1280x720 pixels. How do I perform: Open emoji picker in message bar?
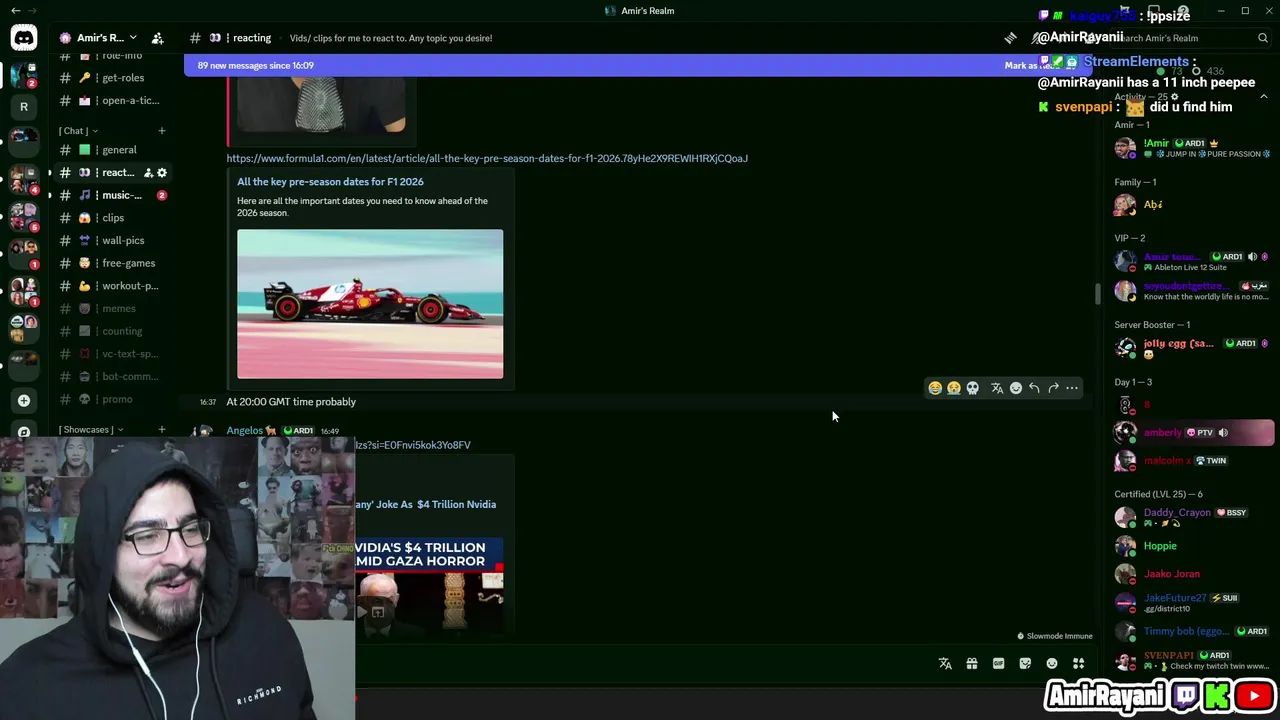click(1052, 663)
